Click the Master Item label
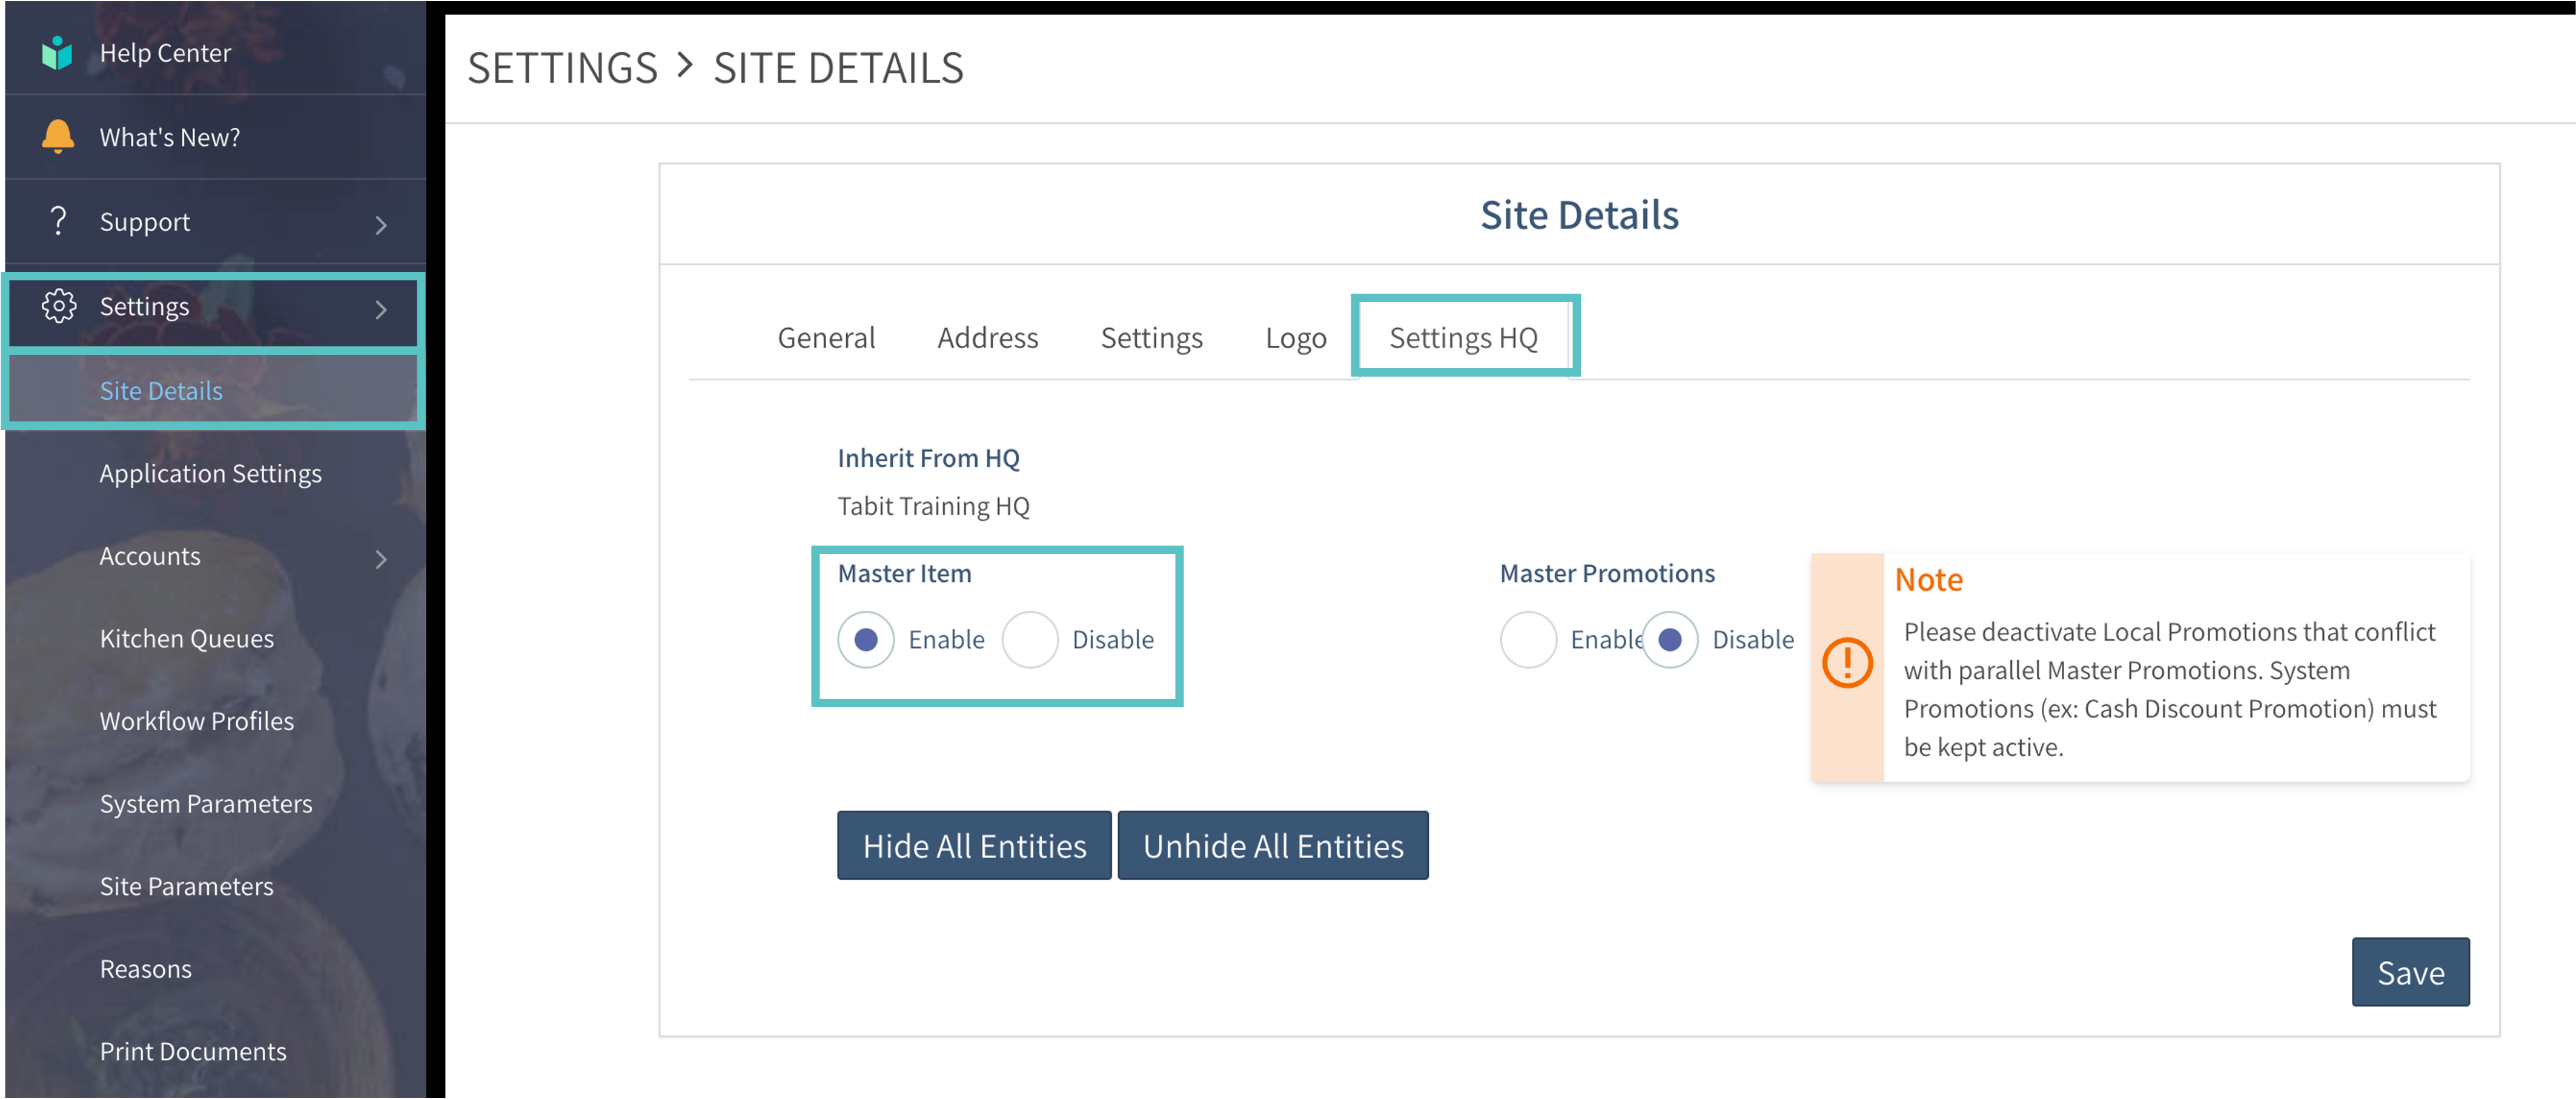The height and width of the screenshot is (1099, 2576). click(x=904, y=573)
